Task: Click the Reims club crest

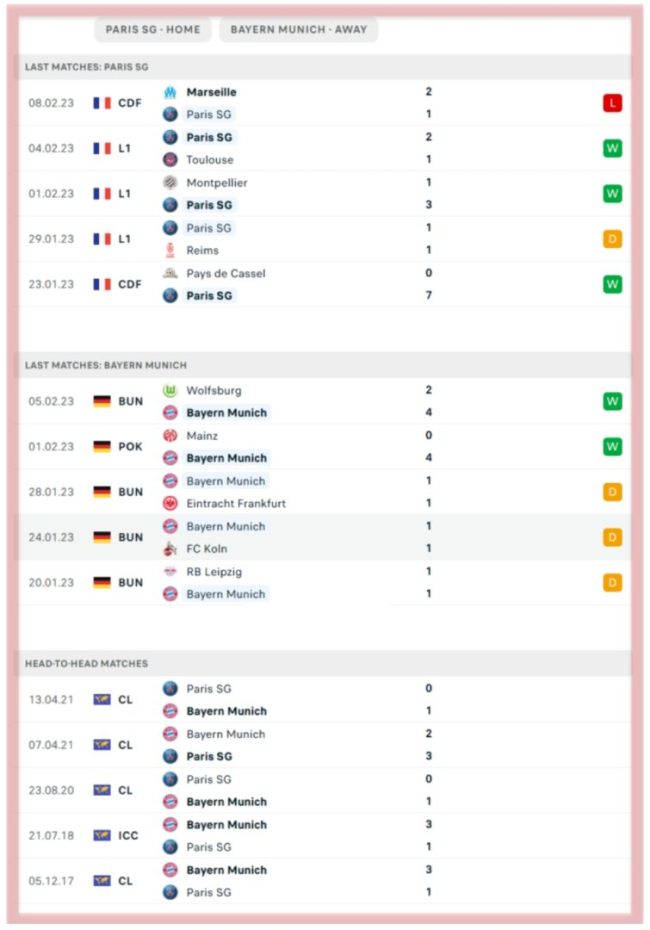Action: tap(170, 250)
